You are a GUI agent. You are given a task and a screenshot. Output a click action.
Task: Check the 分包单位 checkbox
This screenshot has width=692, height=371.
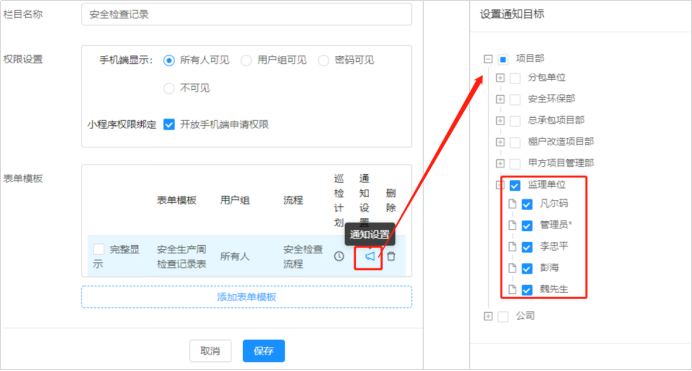coord(515,78)
